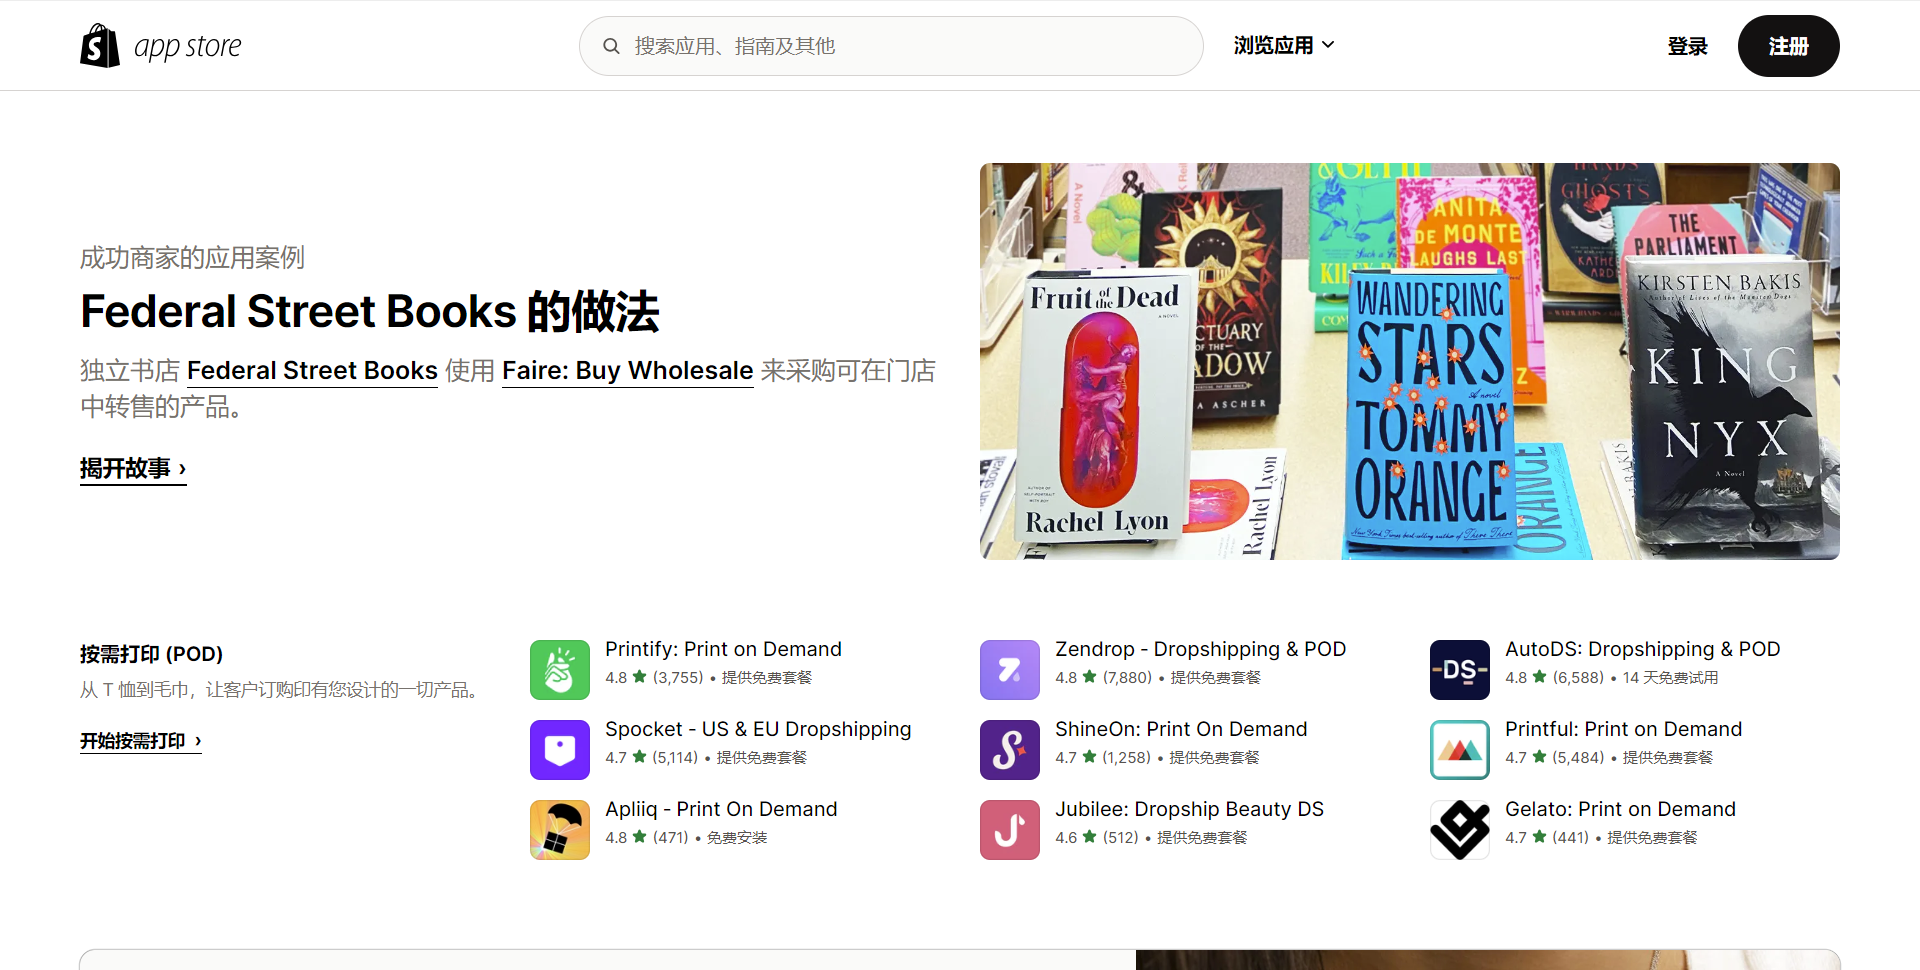The height and width of the screenshot is (970, 1920).
Task: Click the app store wordmark text
Action: (188, 47)
